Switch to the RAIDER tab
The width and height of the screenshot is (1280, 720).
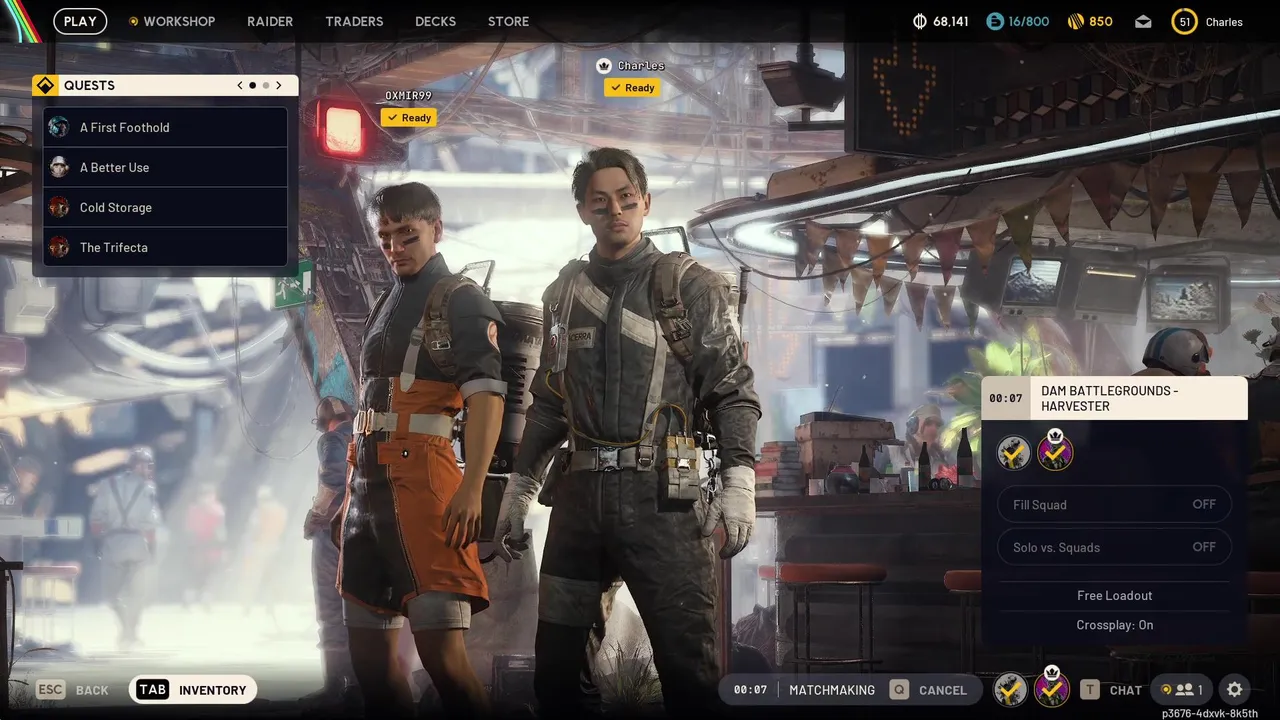(x=270, y=21)
